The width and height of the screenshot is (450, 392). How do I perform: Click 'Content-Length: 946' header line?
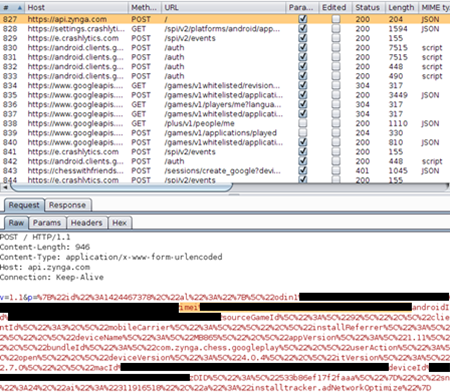coord(45,247)
